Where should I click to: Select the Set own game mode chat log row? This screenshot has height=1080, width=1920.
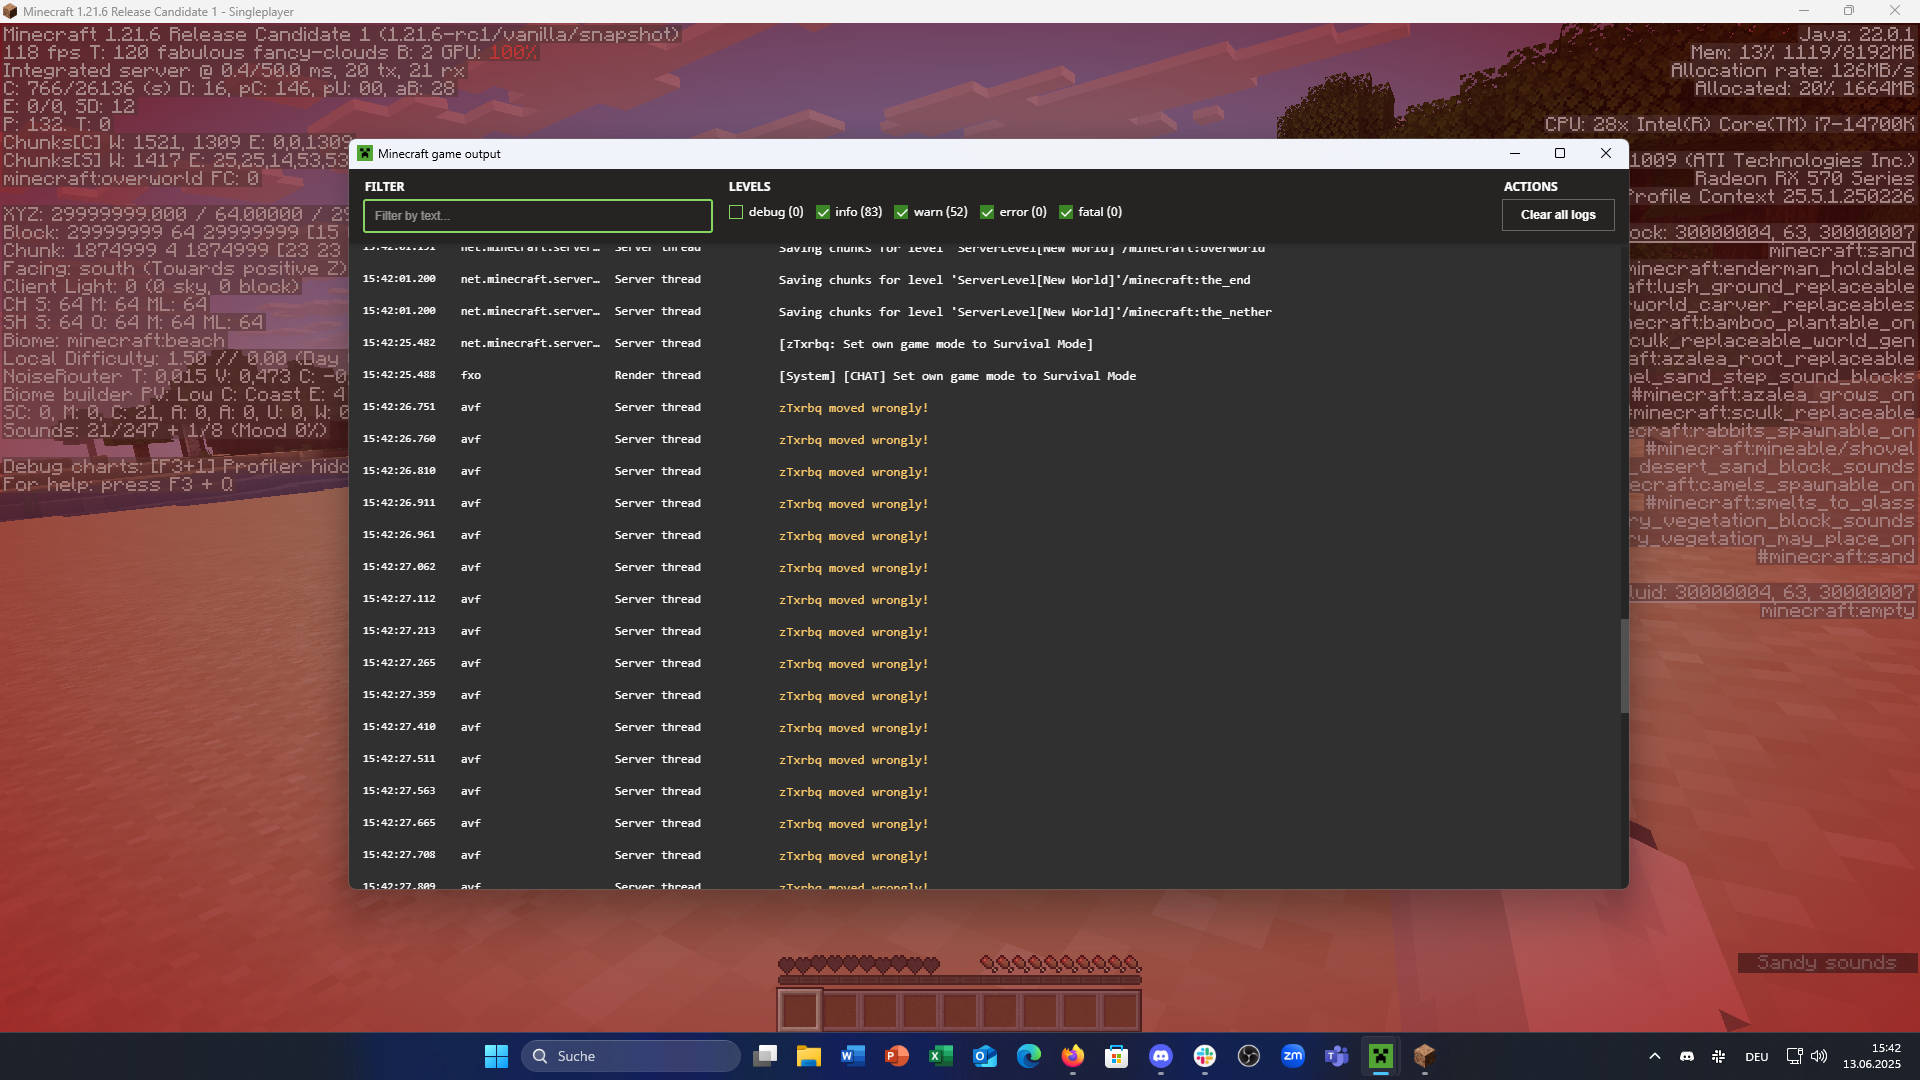tap(956, 376)
